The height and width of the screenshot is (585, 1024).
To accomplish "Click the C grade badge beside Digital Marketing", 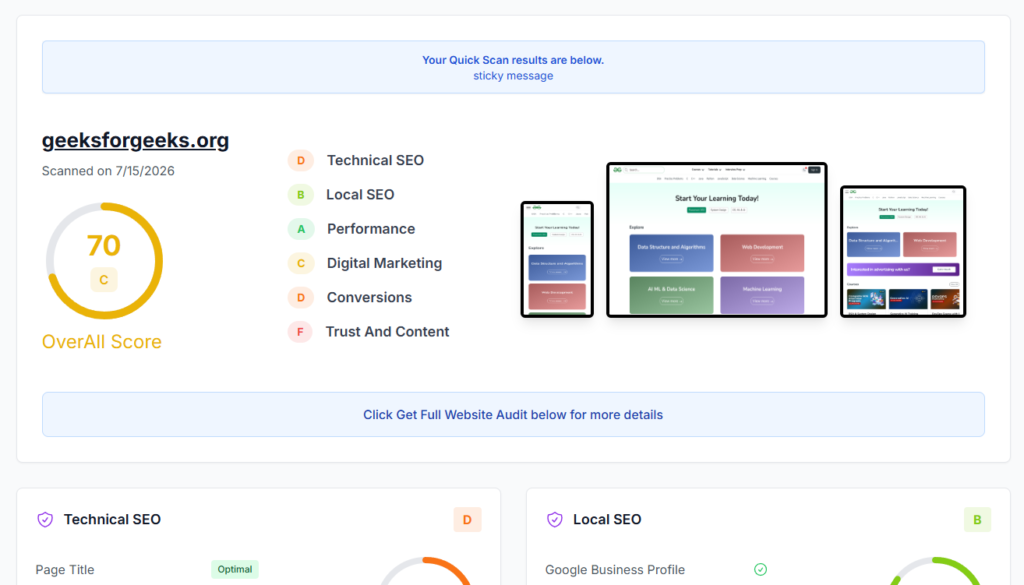I will pos(300,263).
